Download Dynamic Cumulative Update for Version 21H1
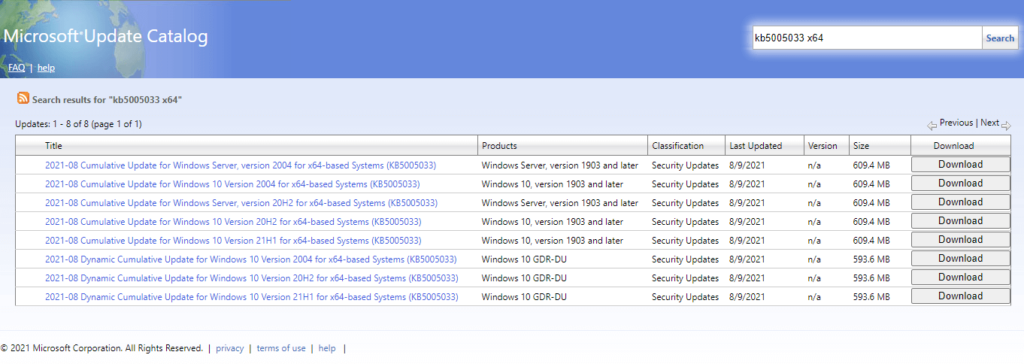 [x=960, y=296]
